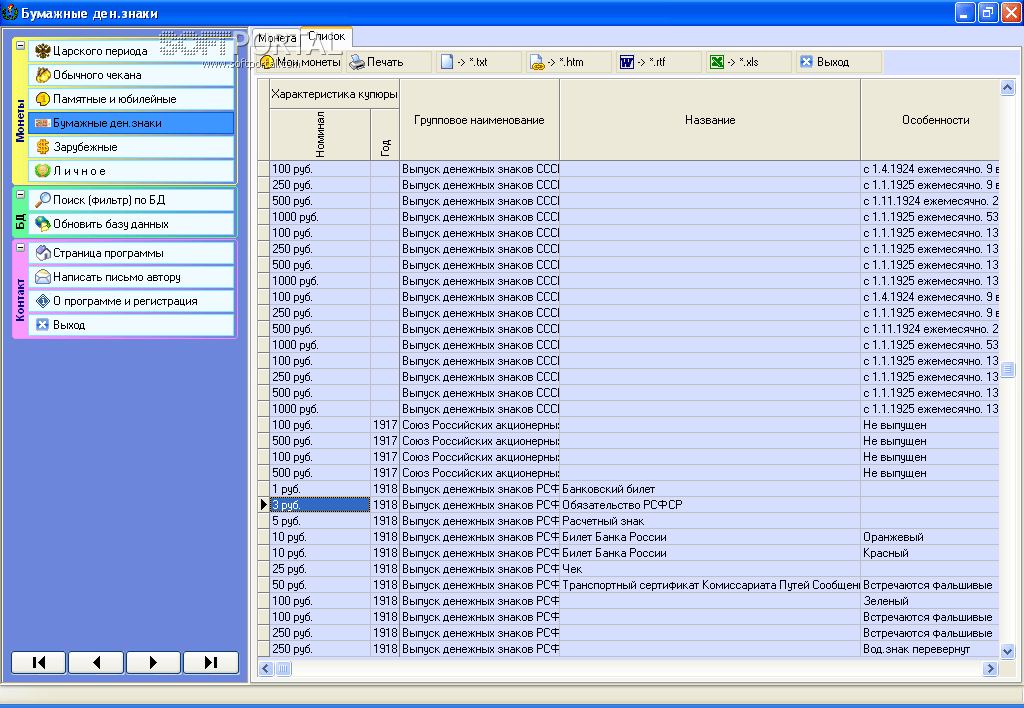Click the Печать printer button
This screenshot has width=1024, height=708.
[x=389, y=62]
